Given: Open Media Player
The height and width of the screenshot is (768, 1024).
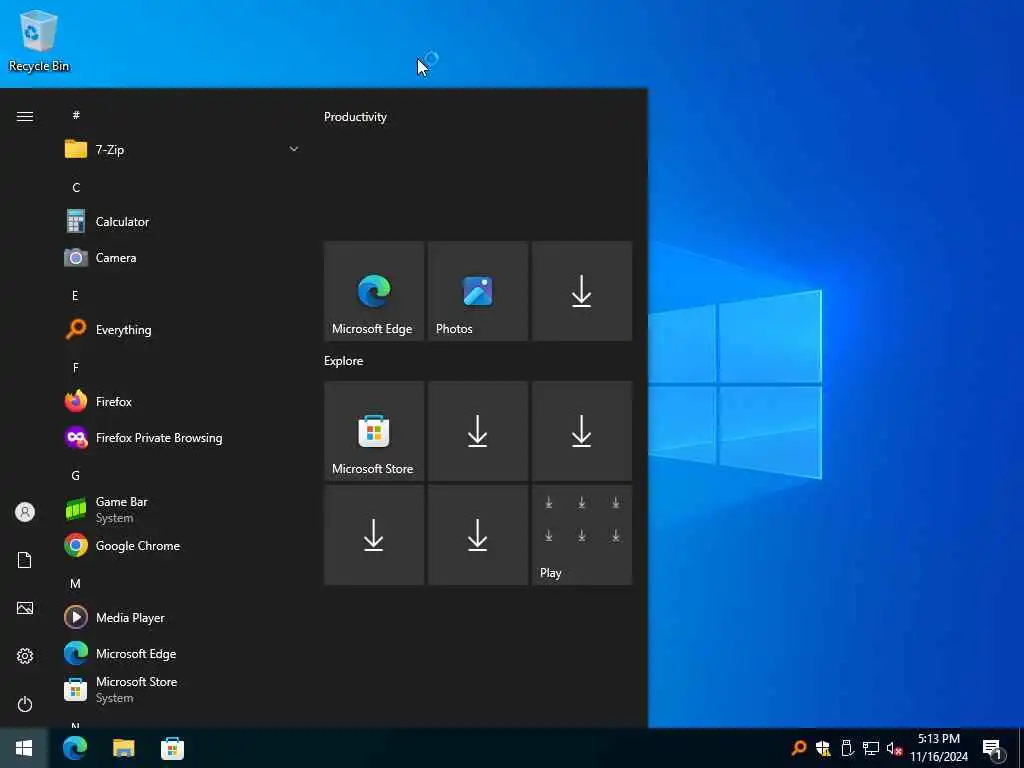Looking at the screenshot, I should [181, 617].
